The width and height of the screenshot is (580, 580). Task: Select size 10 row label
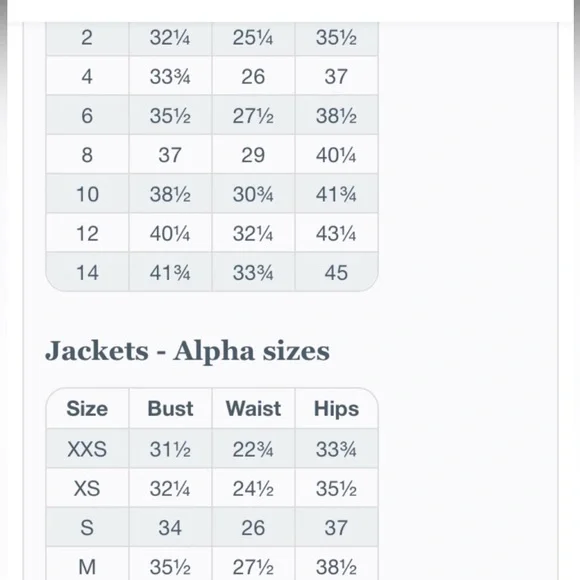pyautogui.click(x=87, y=194)
